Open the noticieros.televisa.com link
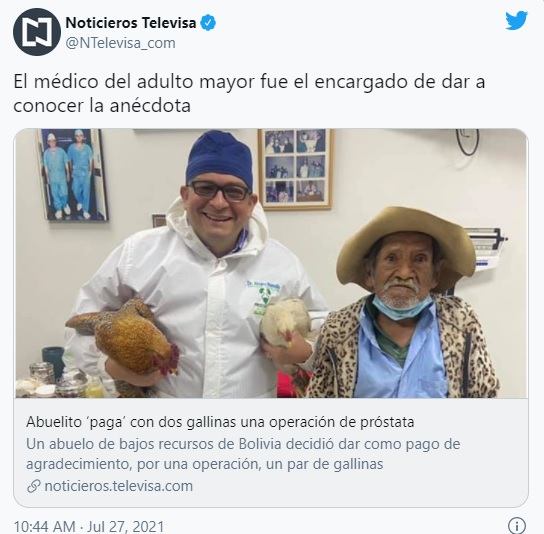Screen dimensions: 544x534 tap(118, 486)
